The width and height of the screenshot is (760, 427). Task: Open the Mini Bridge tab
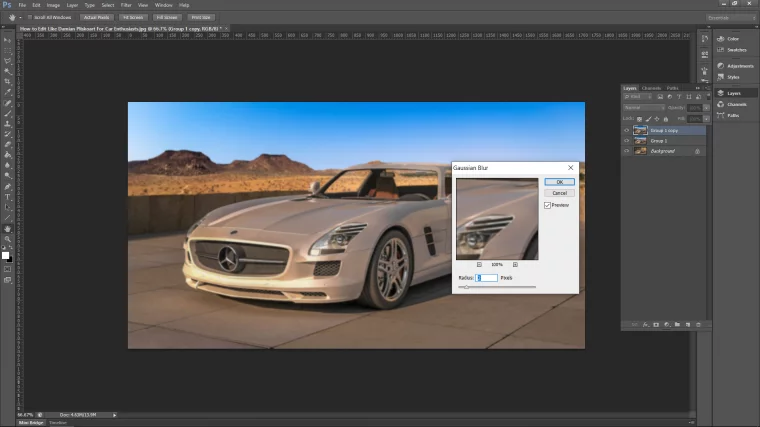click(31, 423)
